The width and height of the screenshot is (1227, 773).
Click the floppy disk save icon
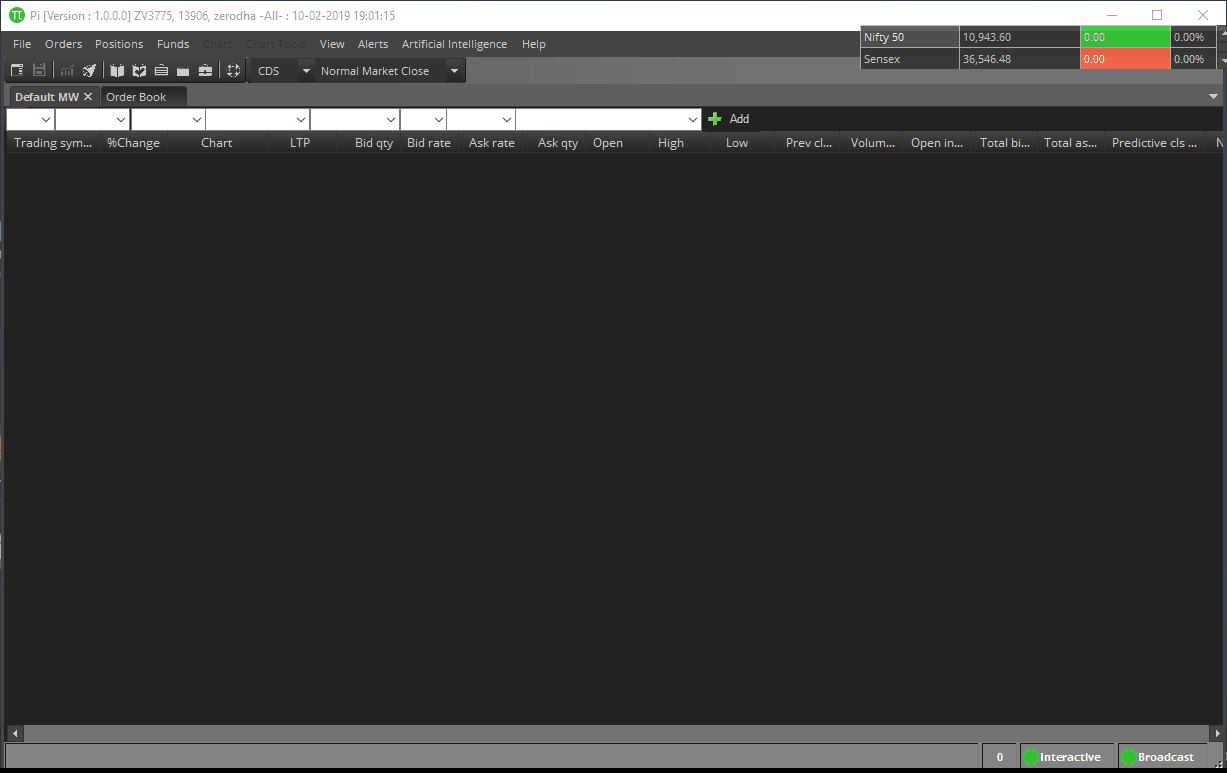click(x=39, y=71)
